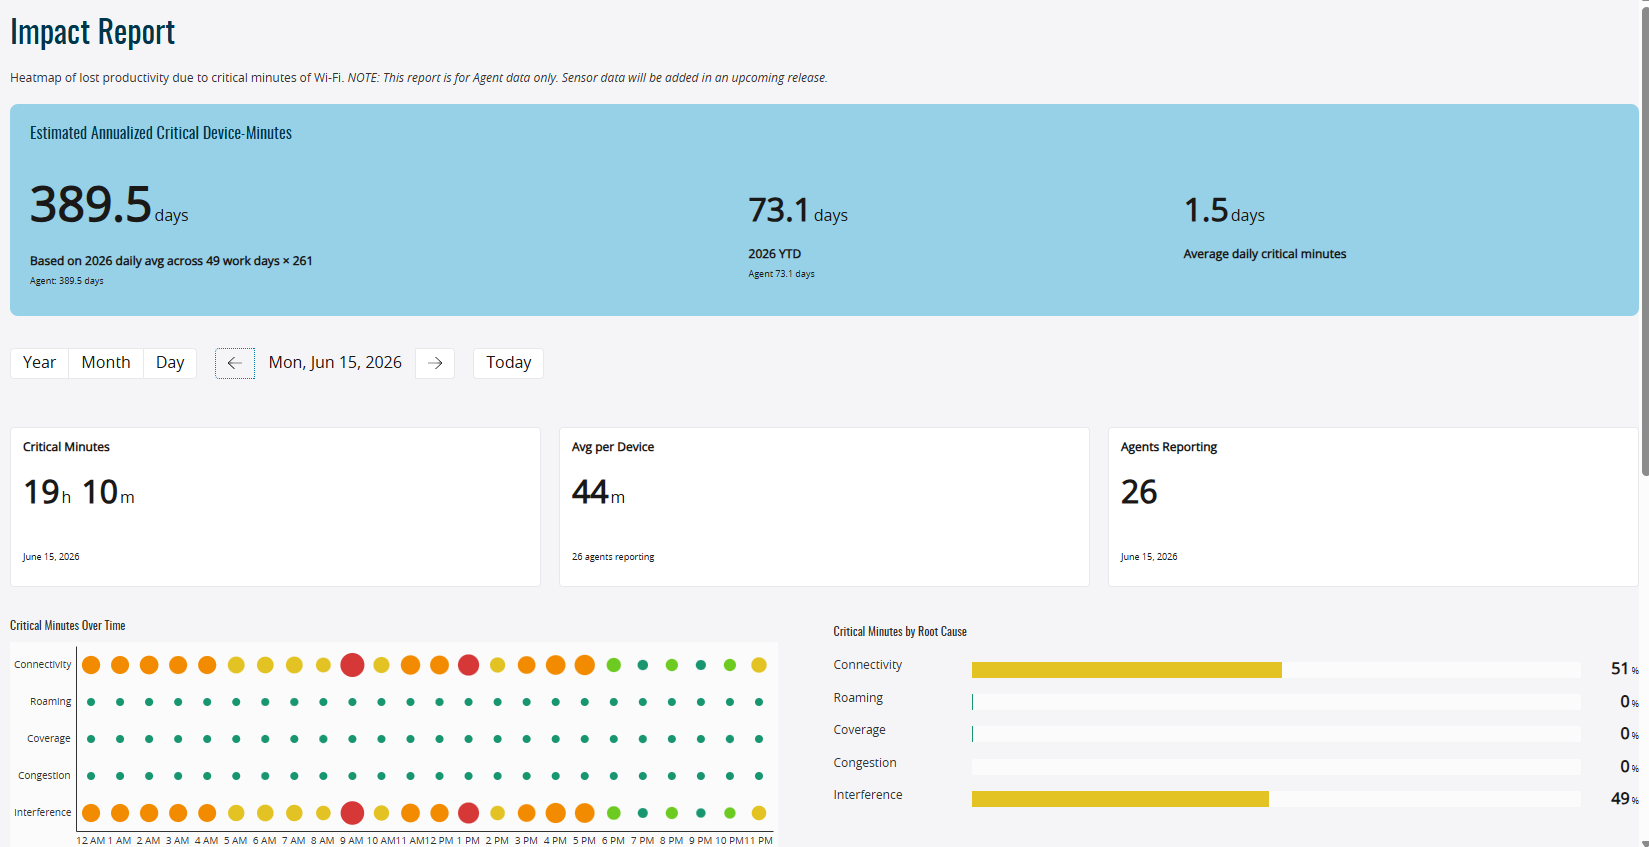Click the Connectivity row label in heatmap

coord(42,665)
